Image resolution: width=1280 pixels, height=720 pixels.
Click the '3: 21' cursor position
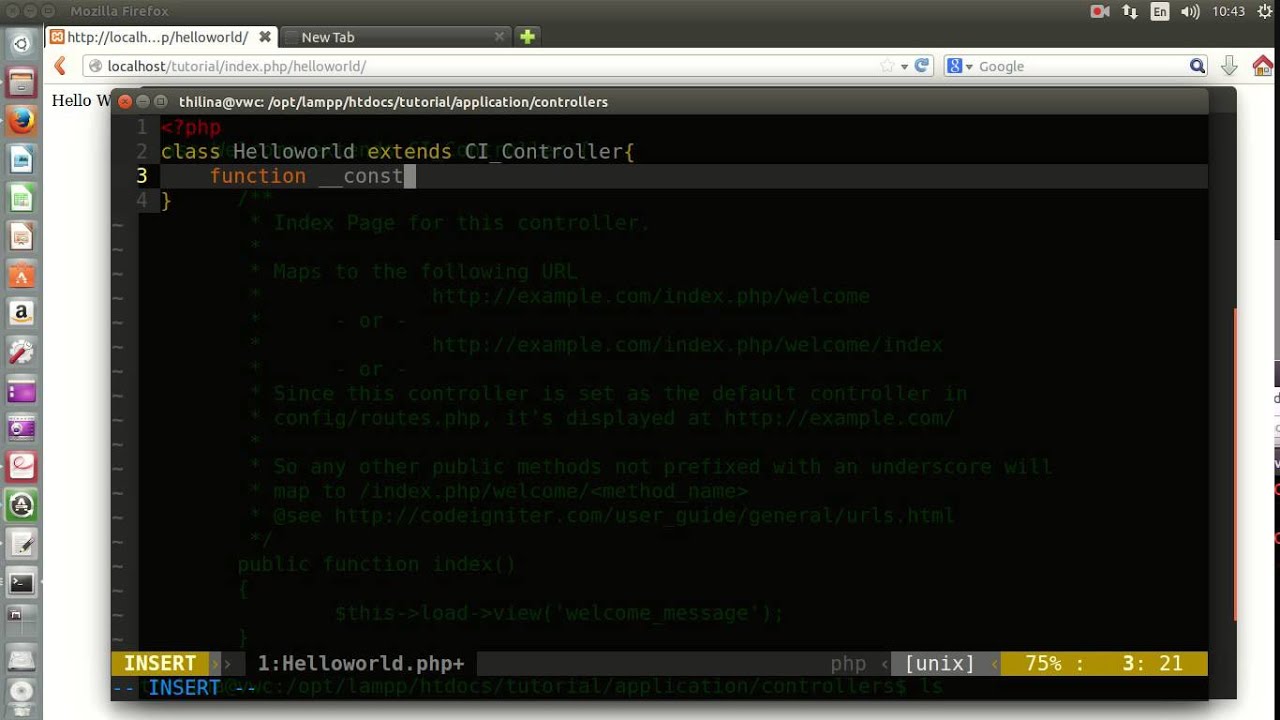(1152, 663)
